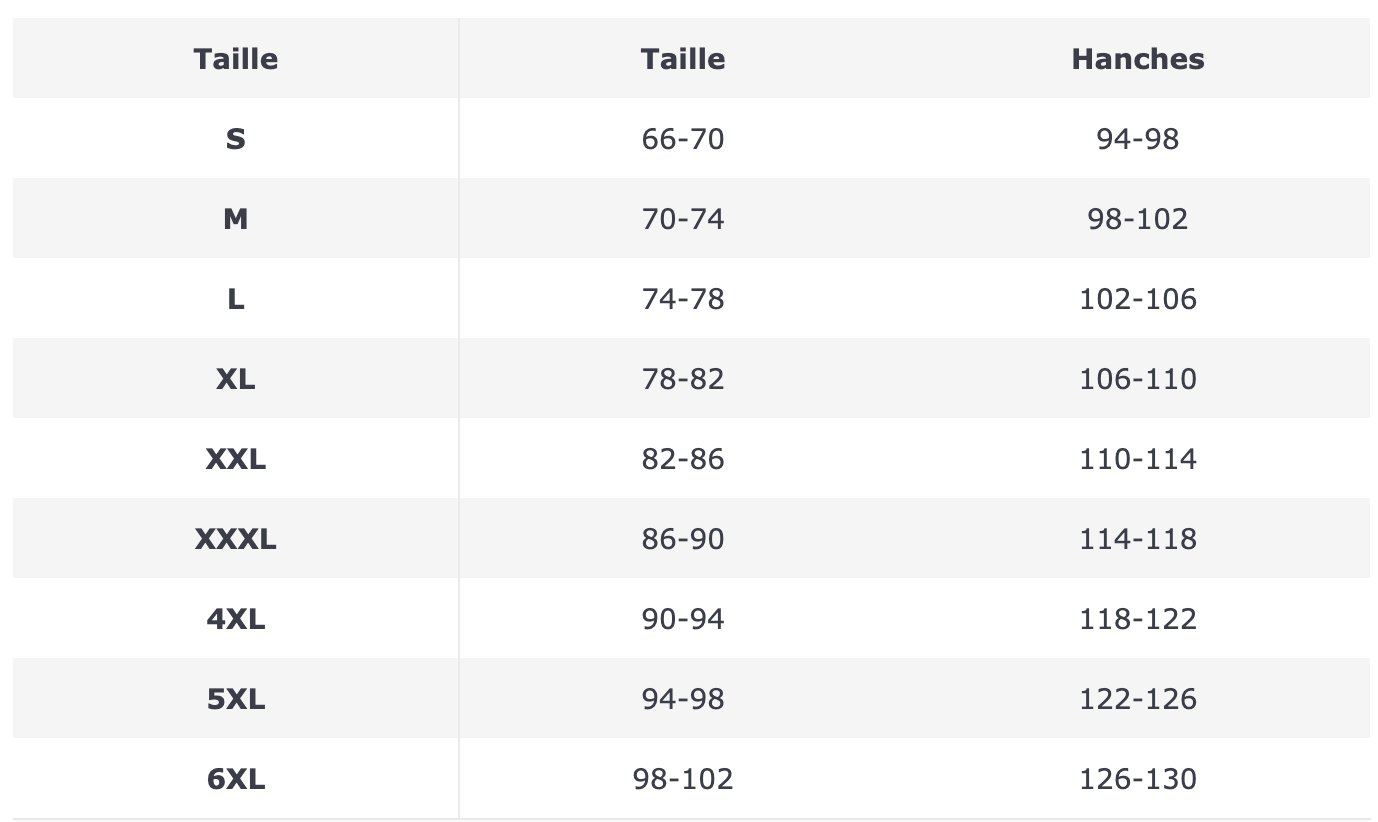1378x822 pixels.
Task: Click the 74-78 waist value
Action: [x=683, y=299]
